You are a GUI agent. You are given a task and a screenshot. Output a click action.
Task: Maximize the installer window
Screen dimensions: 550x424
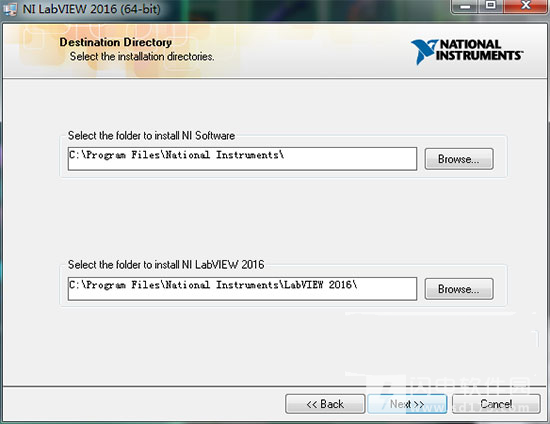[x=491, y=6]
